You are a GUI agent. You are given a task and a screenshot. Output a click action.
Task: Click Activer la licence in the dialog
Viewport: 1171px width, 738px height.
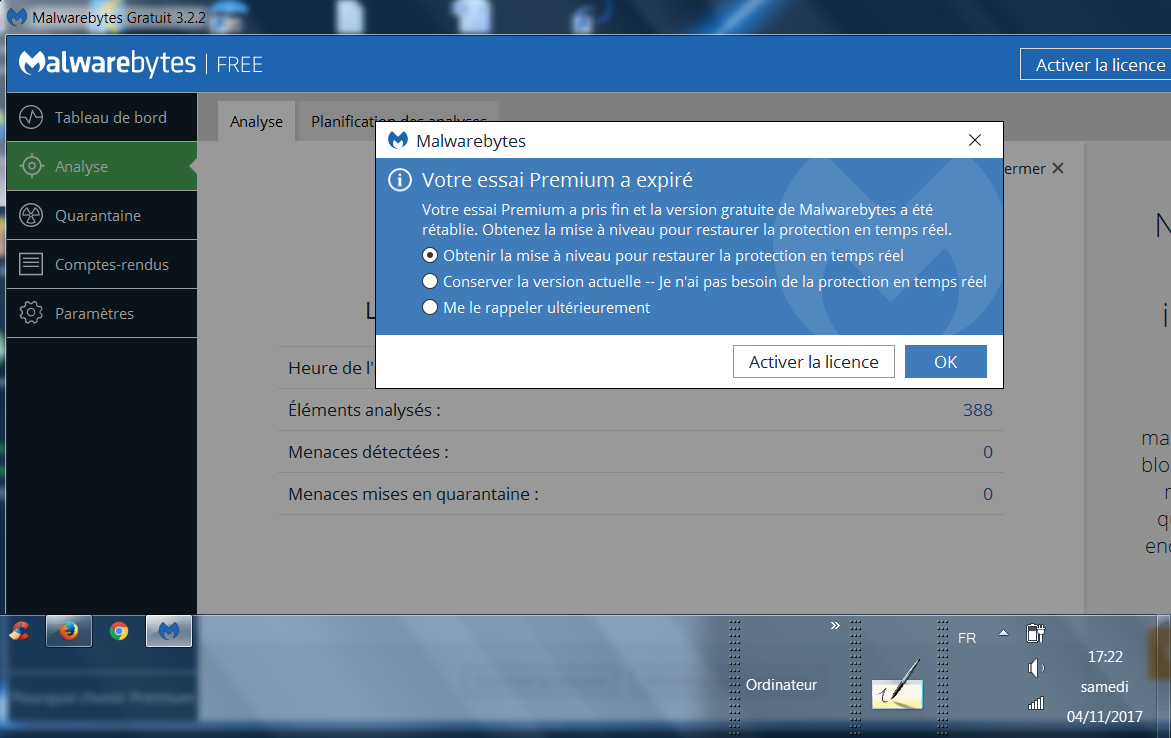813,362
